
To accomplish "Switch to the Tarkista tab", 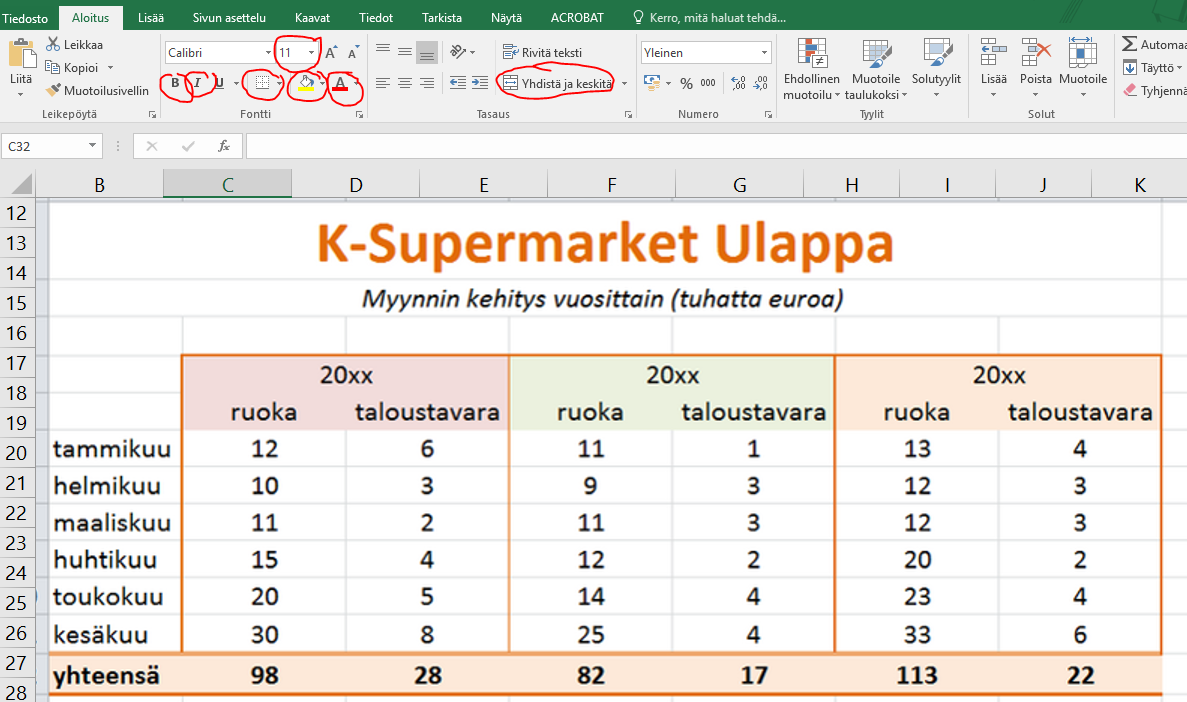I will [442, 17].
